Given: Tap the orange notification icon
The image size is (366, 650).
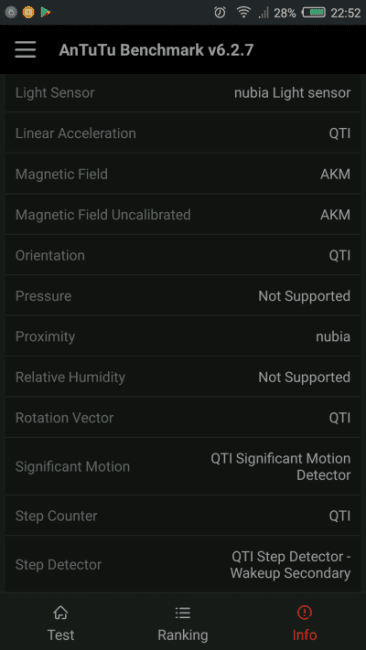Looking at the screenshot, I should [28, 12].
